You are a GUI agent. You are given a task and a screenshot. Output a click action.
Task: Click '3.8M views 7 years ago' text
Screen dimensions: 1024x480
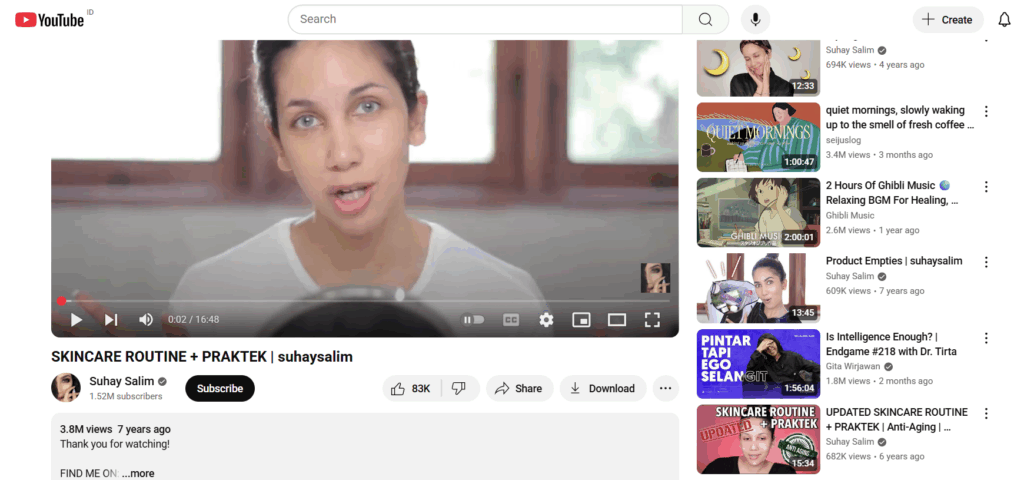[x=115, y=429]
